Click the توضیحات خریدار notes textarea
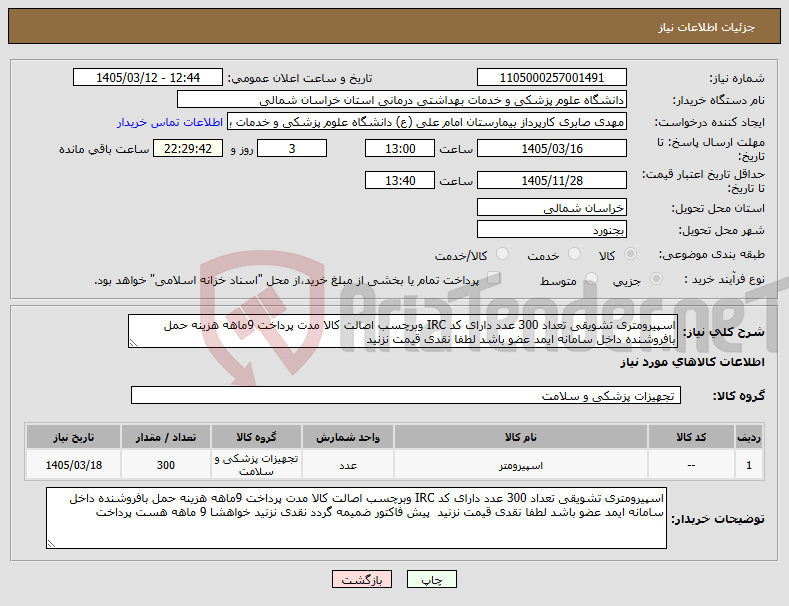The height and width of the screenshot is (606, 789). (x=356, y=518)
